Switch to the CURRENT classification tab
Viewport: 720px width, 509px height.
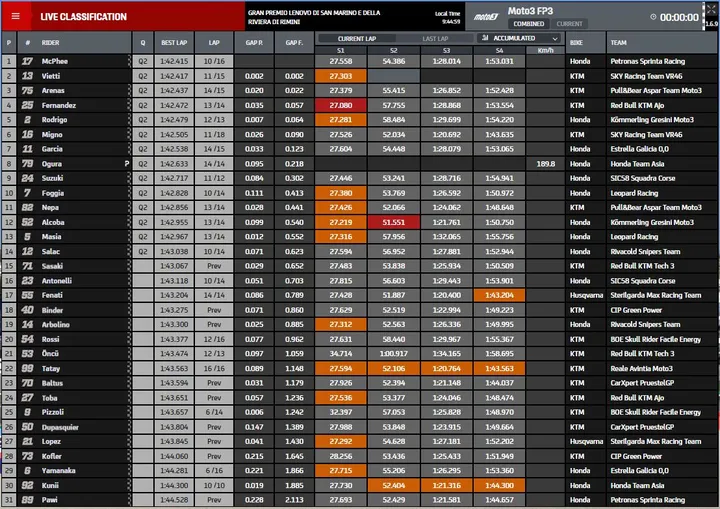coord(569,24)
